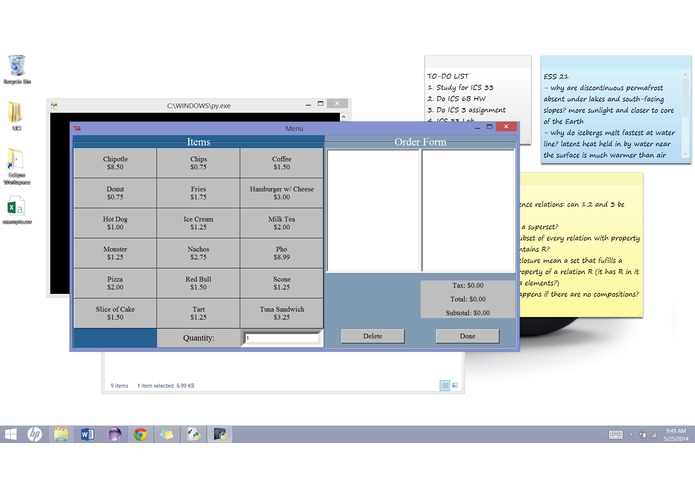Viewport: 695px width, 494px height.
Task: Click '1 item selected' in Explorer status bar
Action: click(x=155, y=386)
